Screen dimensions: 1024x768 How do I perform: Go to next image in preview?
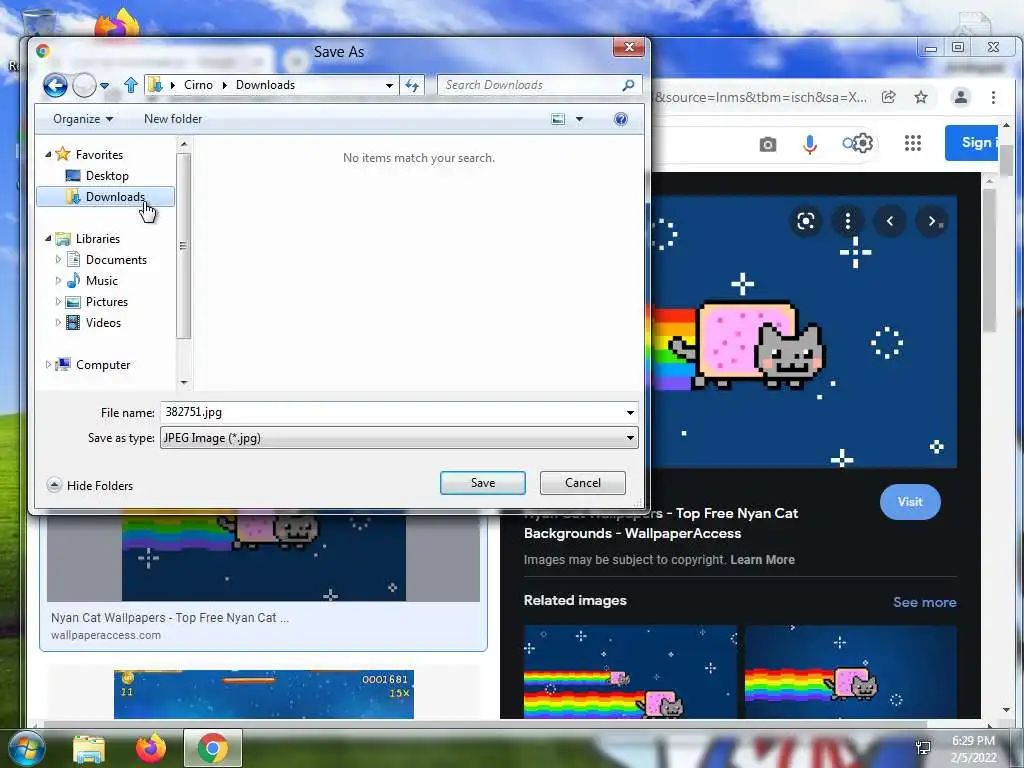coord(931,221)
